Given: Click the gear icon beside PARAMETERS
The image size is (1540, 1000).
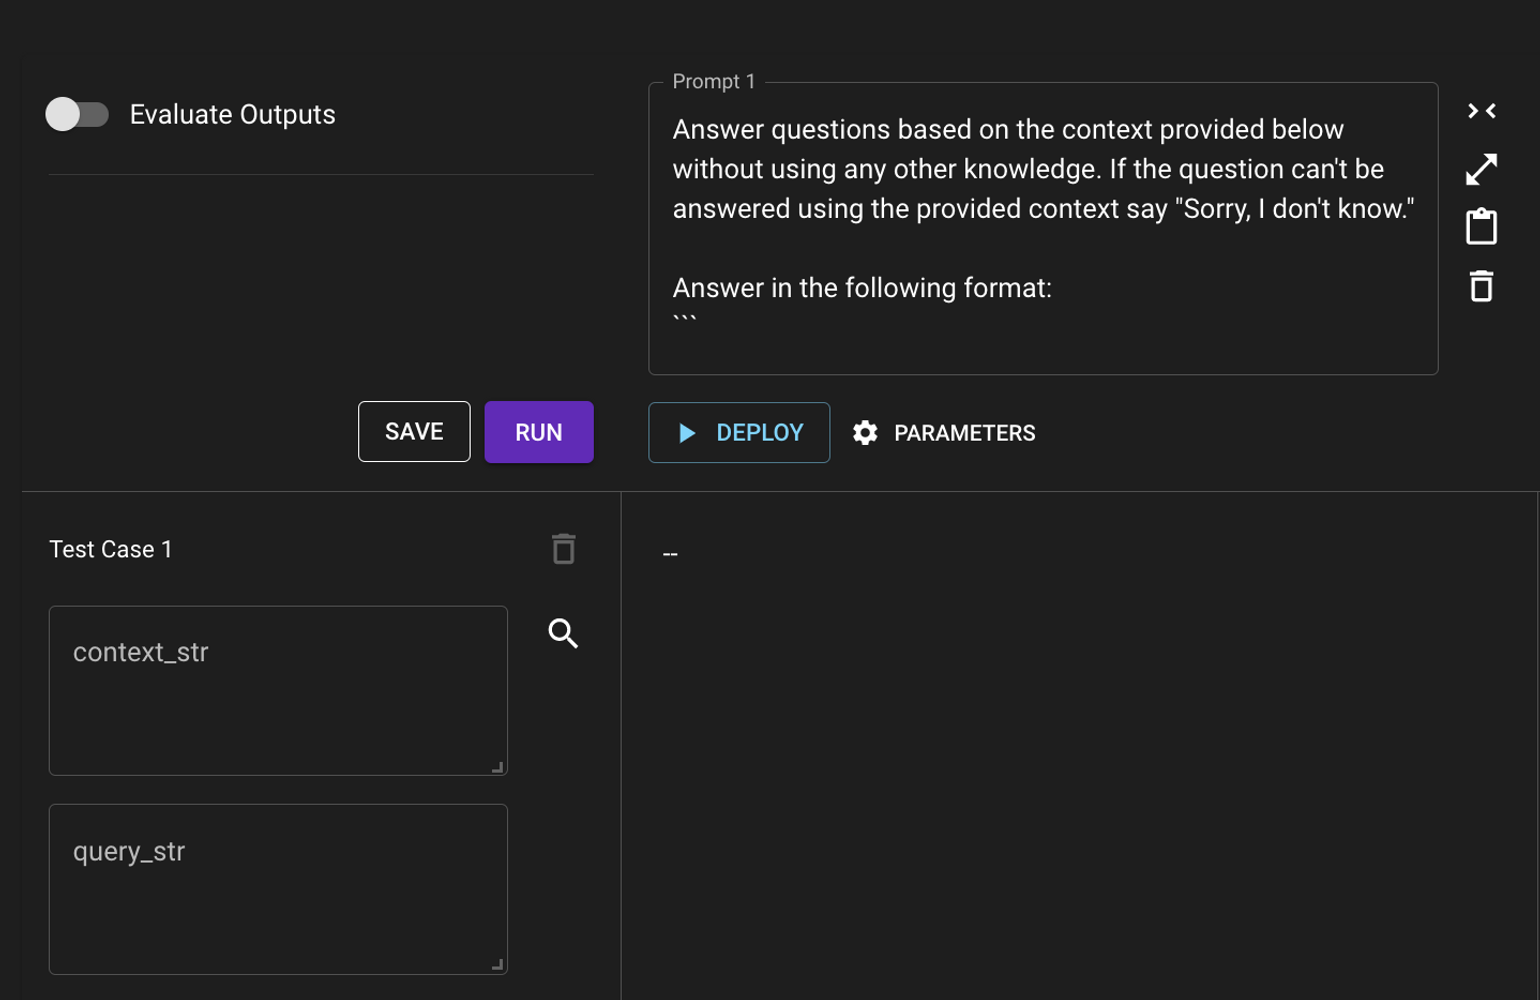Looking at the screenshot, I should [x=865, y=433].
